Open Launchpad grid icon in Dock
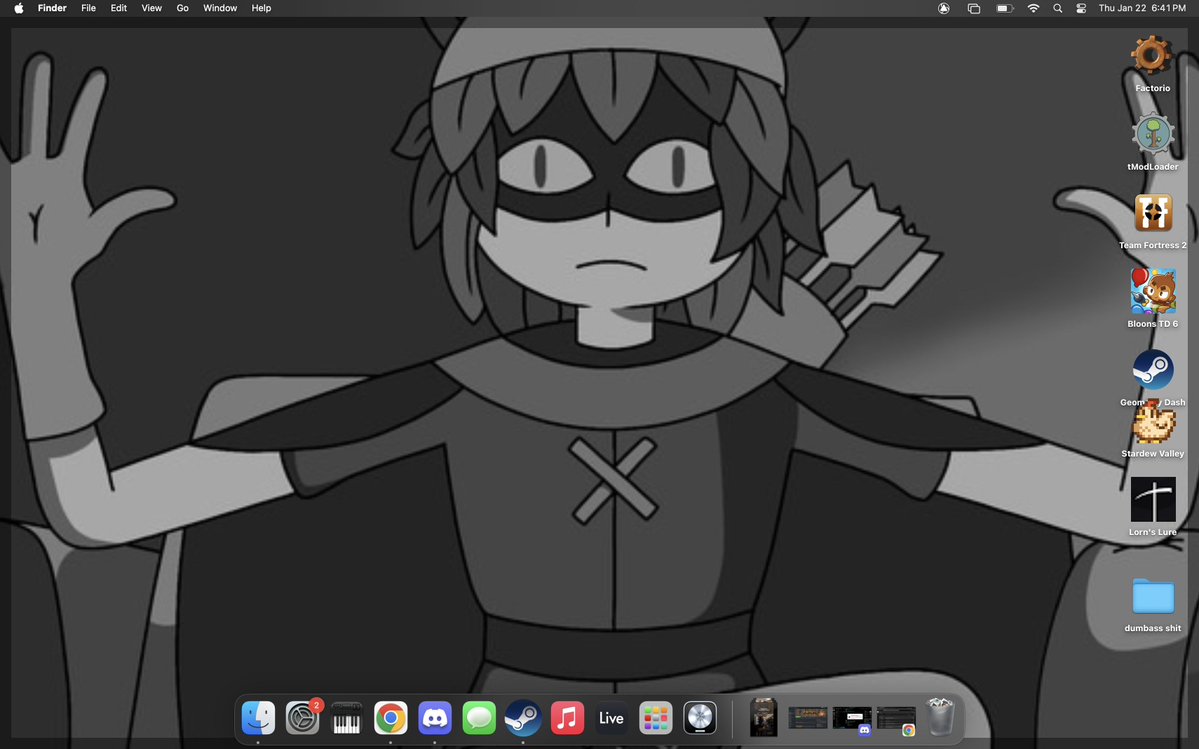The width and height of the screenshot is (1199, 749). [x=655, y=718]
